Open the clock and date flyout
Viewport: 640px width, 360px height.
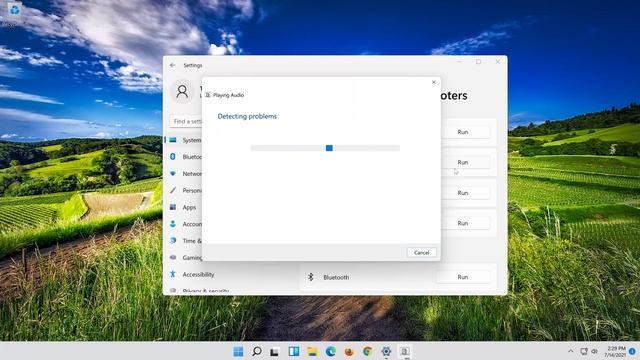pyautogui.click(x=616, y=351)
